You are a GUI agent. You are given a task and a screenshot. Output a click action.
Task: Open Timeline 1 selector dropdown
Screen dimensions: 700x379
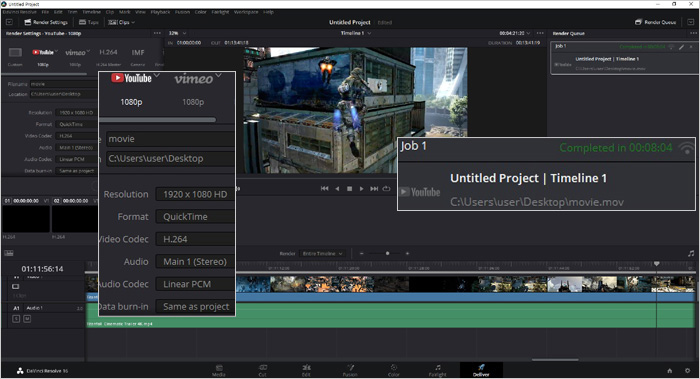pos(356,33)
